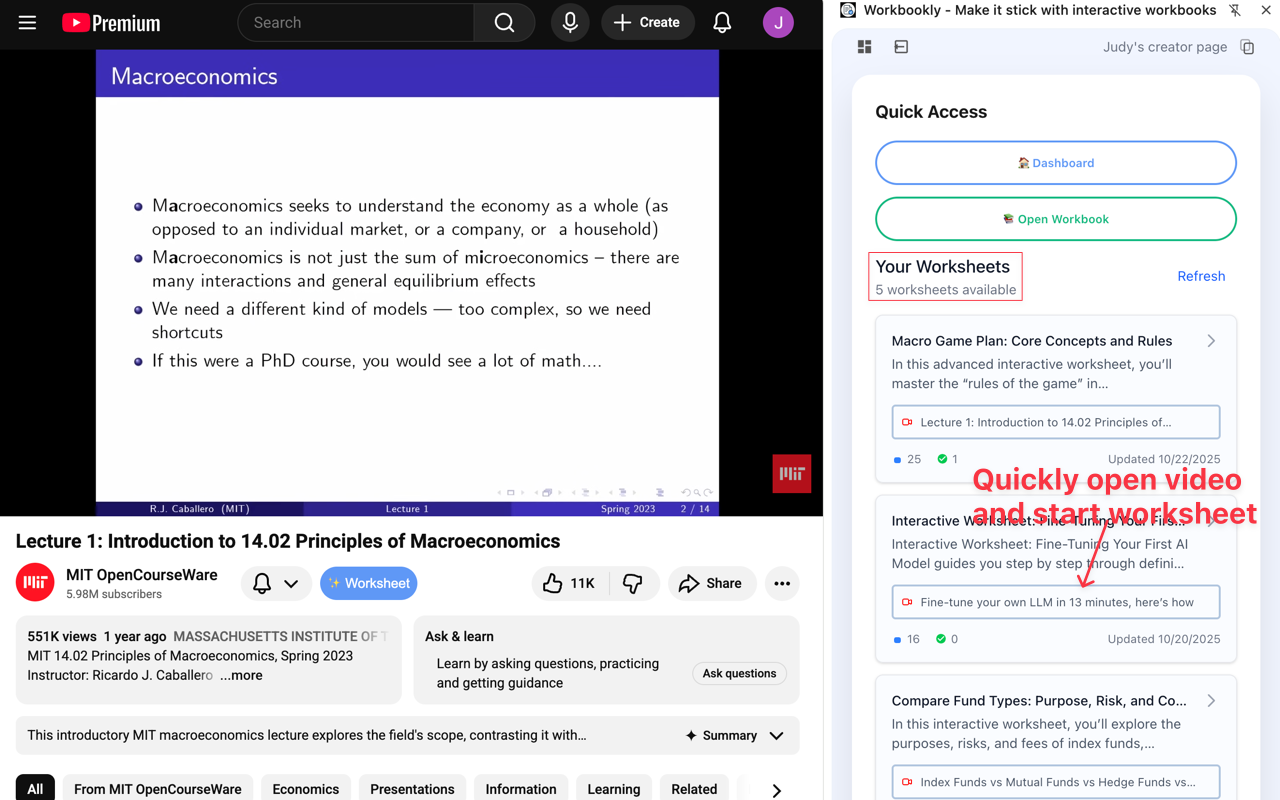The width and height of the screenshot is (1280, 800).
Task: Click Updated 10/20/2025 text
Action: 1164,639
